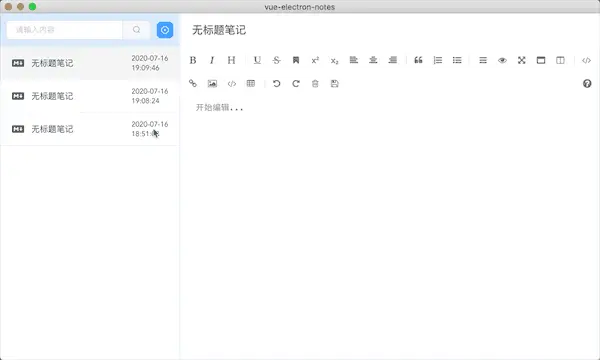
Task: Toggle HTML source view icon at toolbar end
Action: coord(586,60)
